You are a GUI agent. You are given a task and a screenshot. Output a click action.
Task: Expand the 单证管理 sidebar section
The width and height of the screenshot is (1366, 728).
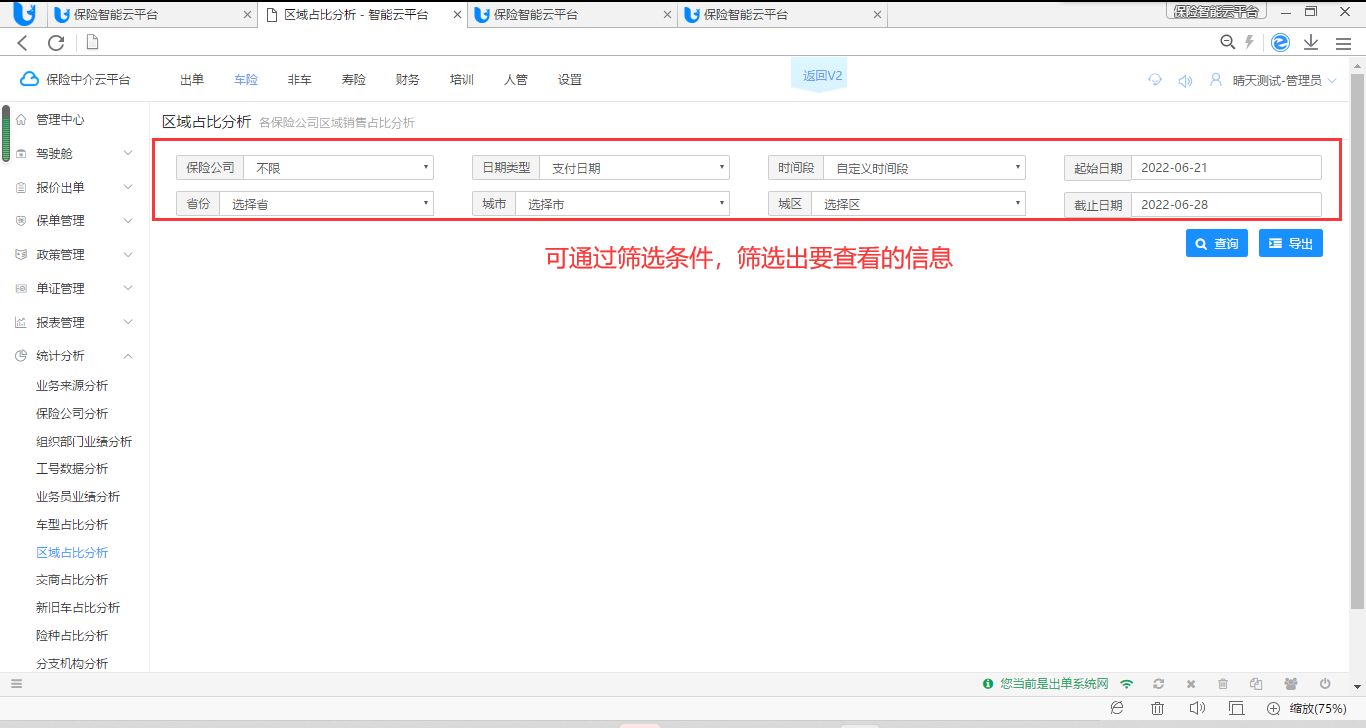pos(75,288)
